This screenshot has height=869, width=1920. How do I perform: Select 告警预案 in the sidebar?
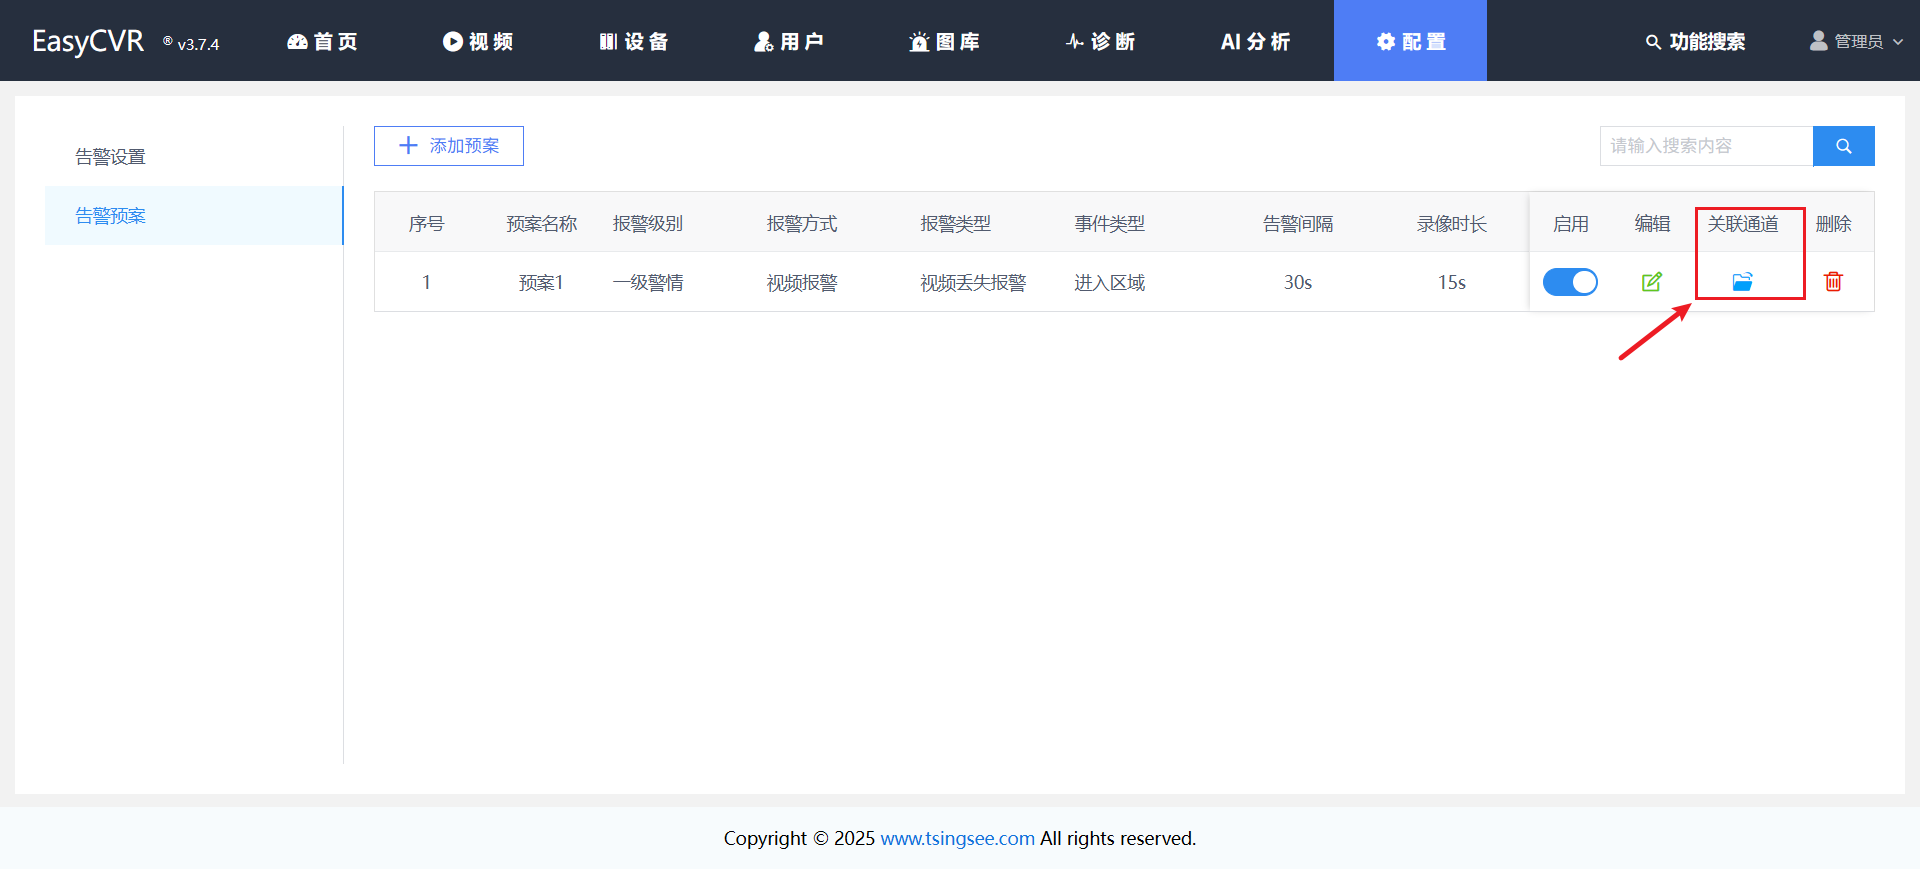[x=111, y=216]
